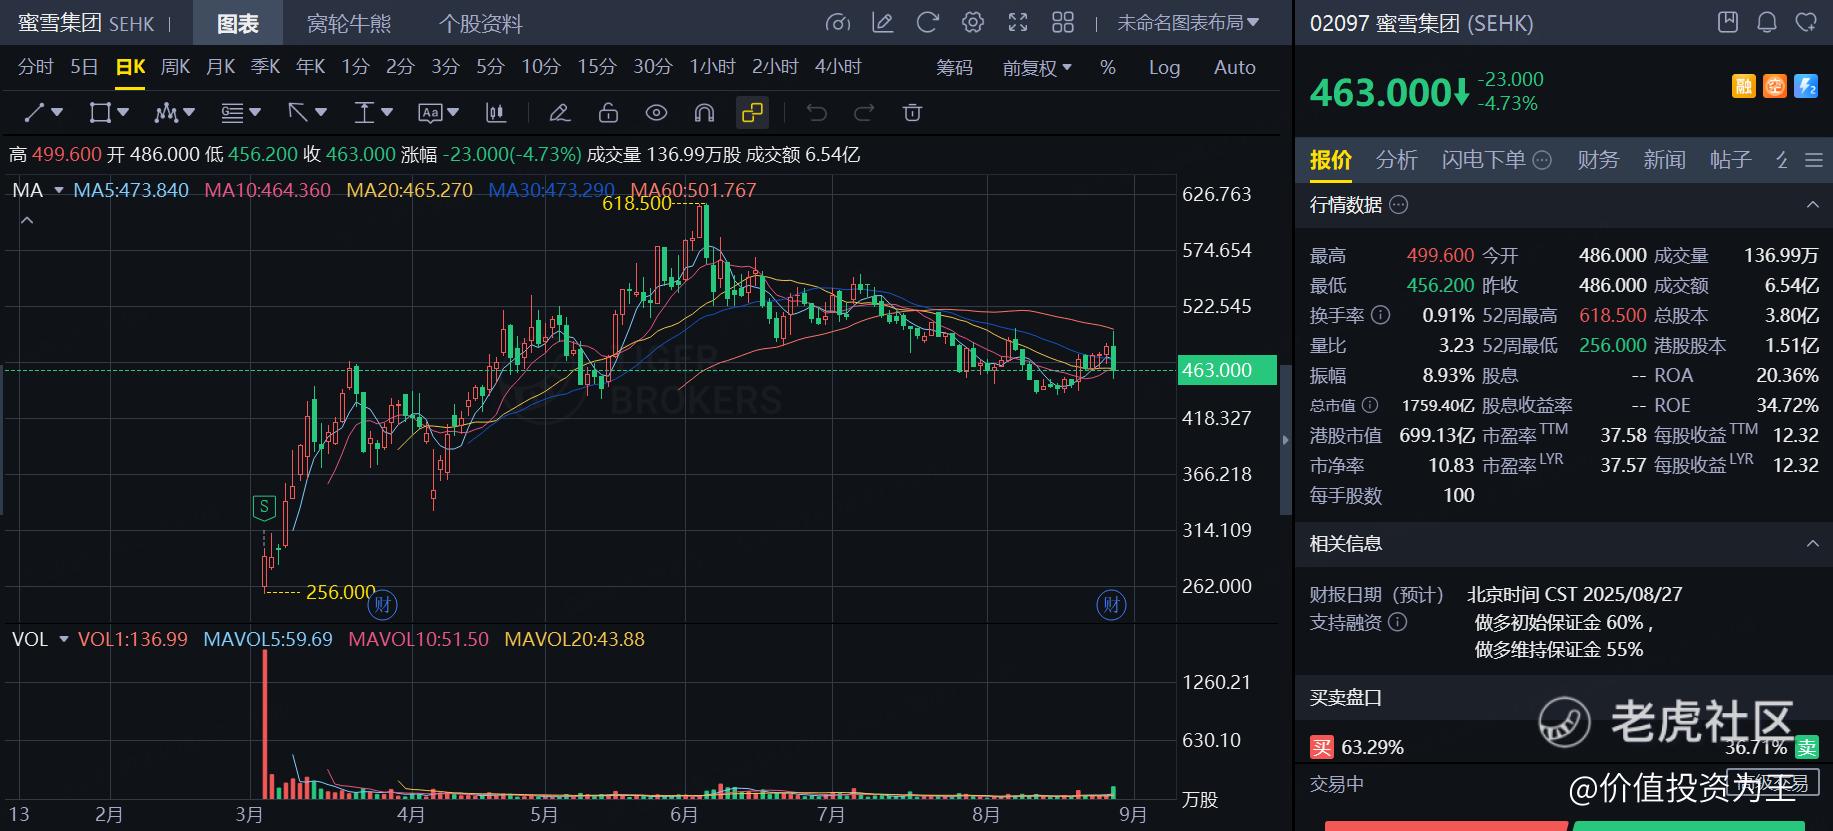Select the 分时 intraday timeframe

click(x=36, y=67)
